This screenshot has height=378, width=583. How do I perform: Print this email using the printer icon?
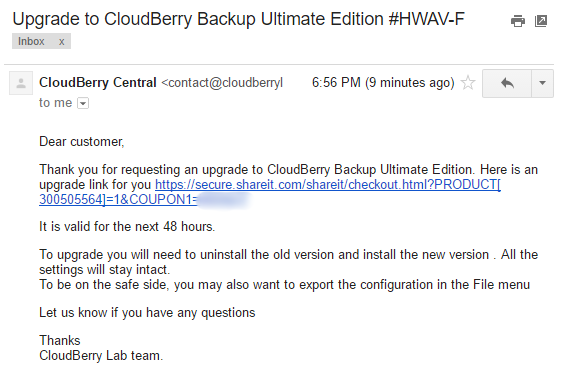518,21
